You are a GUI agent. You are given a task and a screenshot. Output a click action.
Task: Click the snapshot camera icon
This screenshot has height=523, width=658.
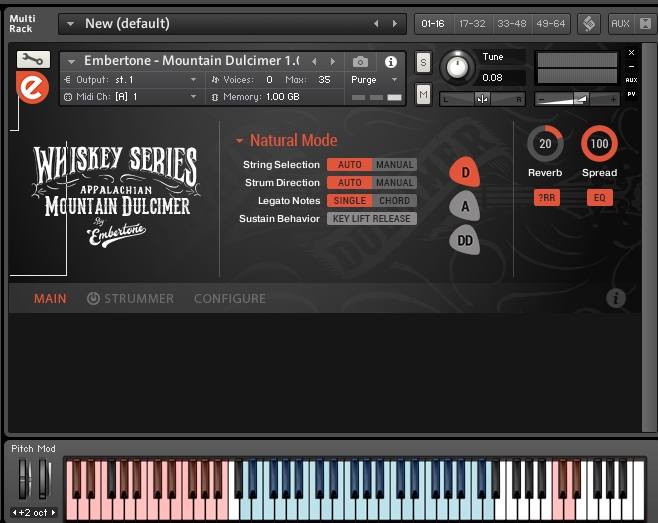[x=361, y=62]
